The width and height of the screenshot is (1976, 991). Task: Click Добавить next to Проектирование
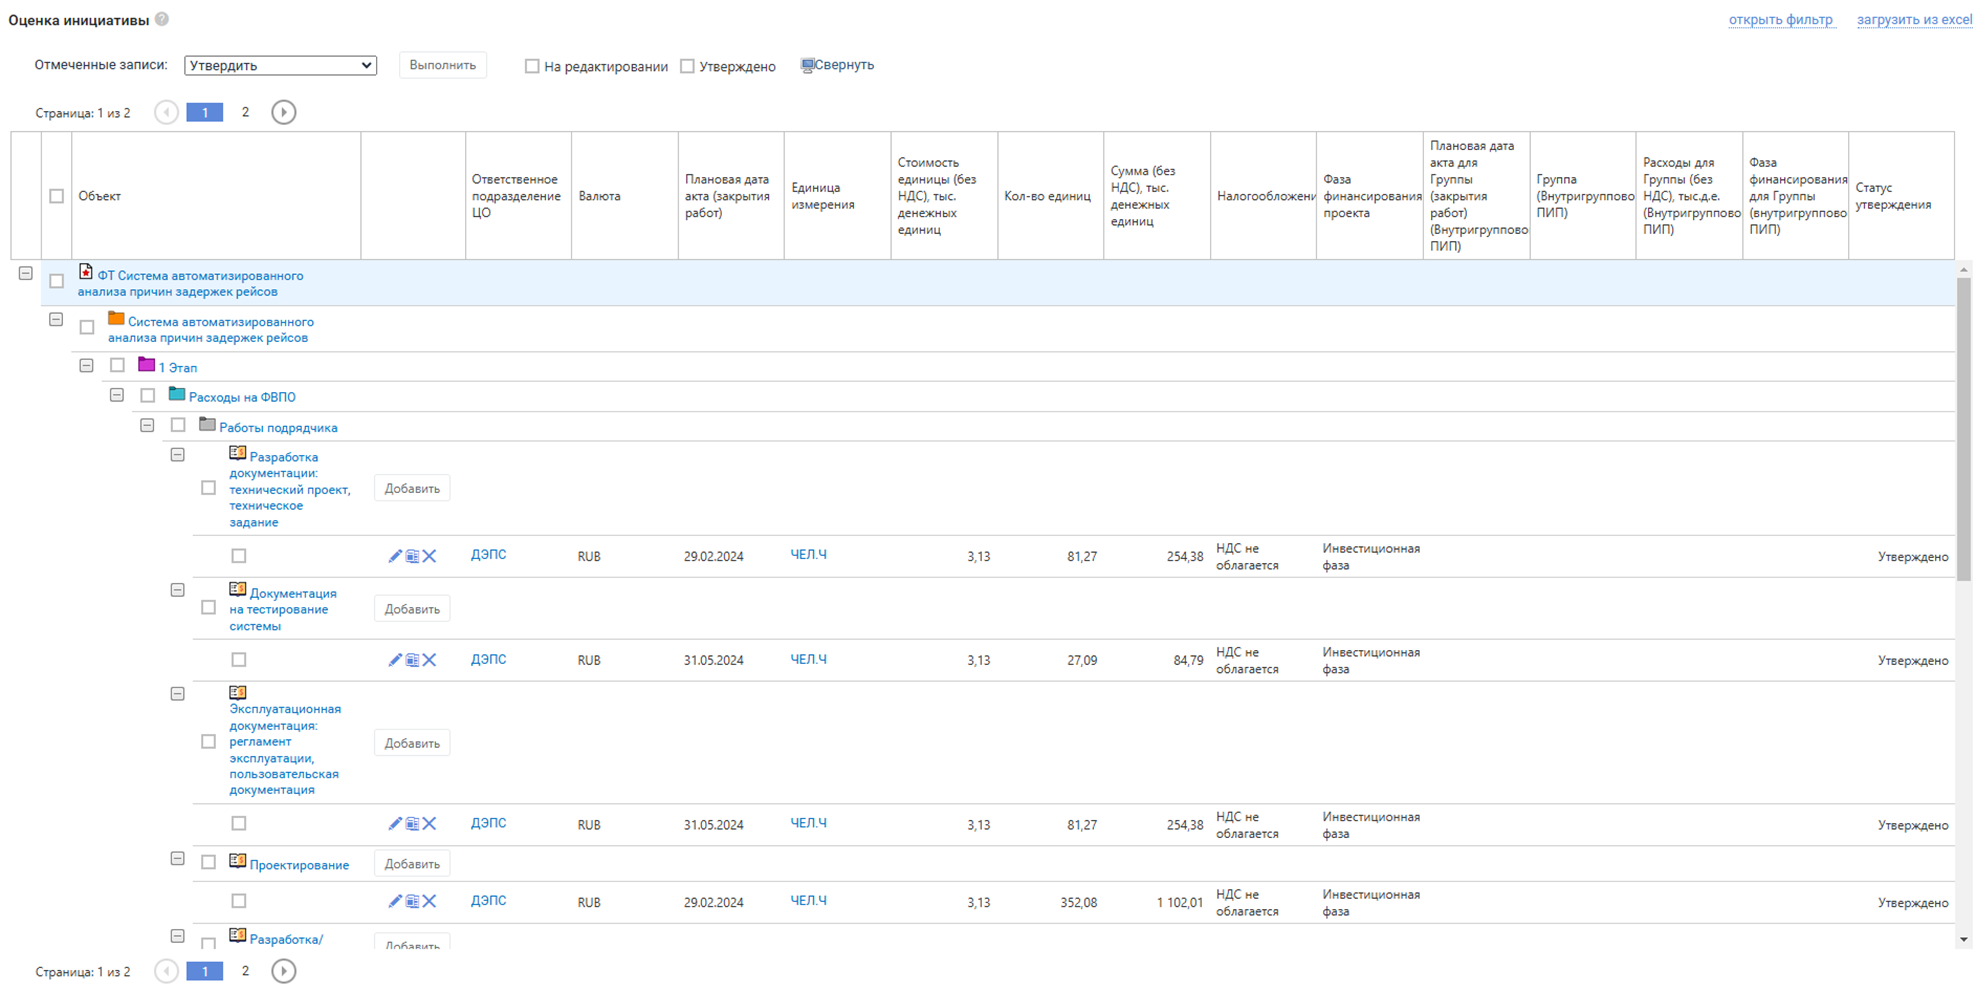(412, 864)
